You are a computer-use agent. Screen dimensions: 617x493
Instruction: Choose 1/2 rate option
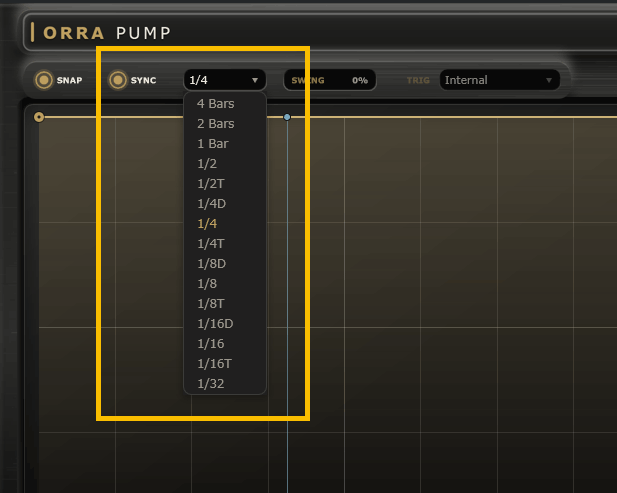click(x=225, y=164)
